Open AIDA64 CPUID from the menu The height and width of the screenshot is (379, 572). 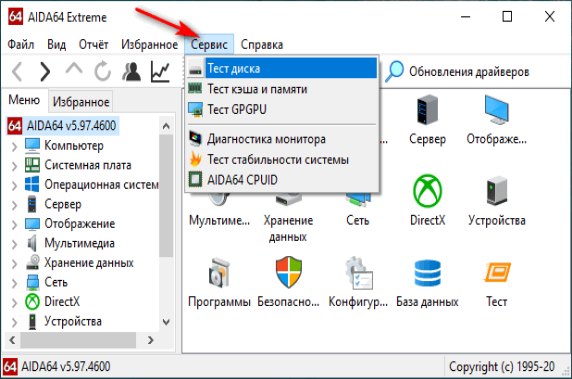pyautogui.click(x=282, y=180)
